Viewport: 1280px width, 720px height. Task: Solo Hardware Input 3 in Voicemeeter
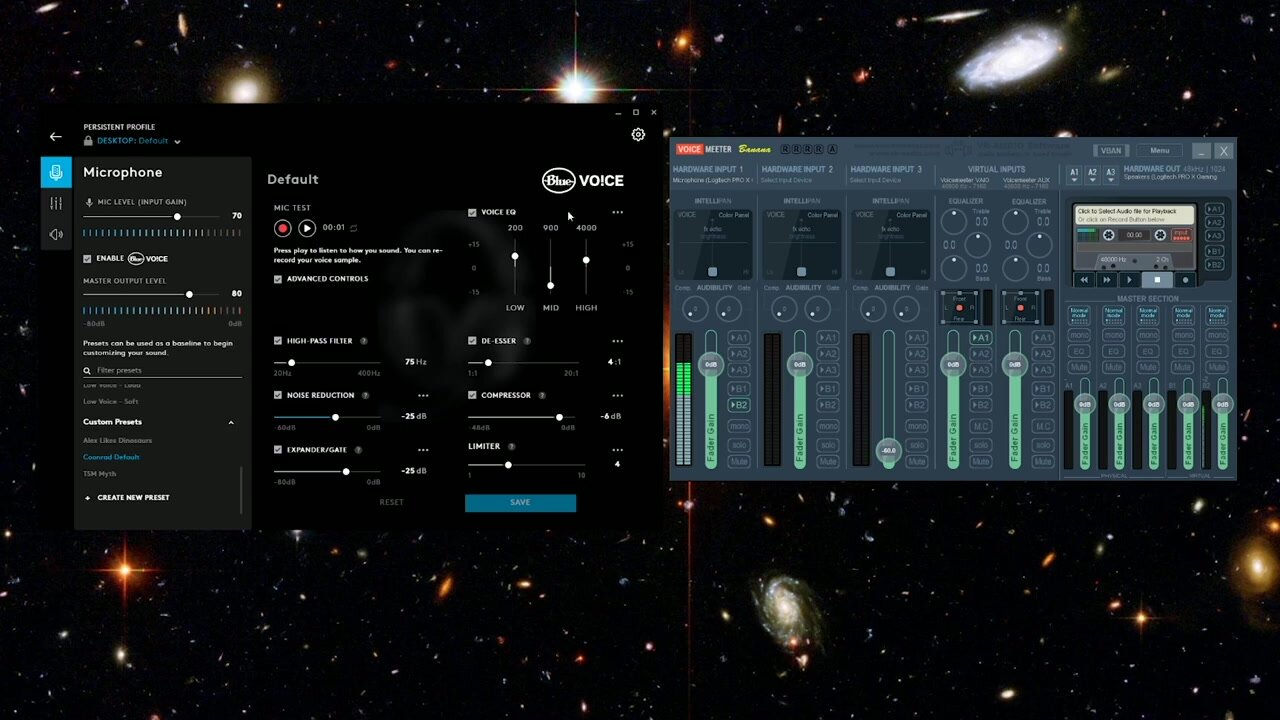[x=918, y=444]
